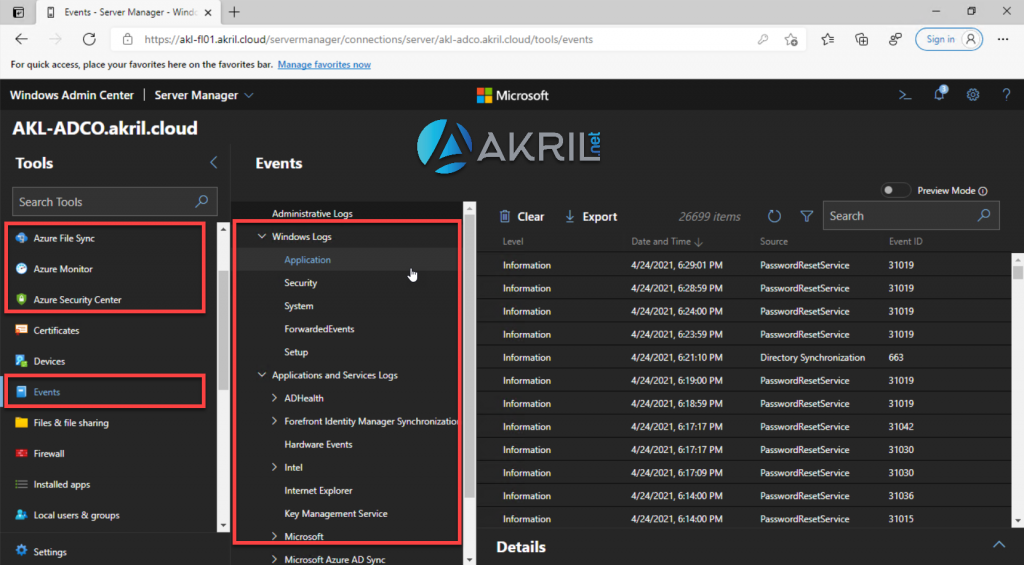The height and width of the screenshot is (565, 1024).
Task: Select the Directory Synchronization event 663
Action: [744, 357]
